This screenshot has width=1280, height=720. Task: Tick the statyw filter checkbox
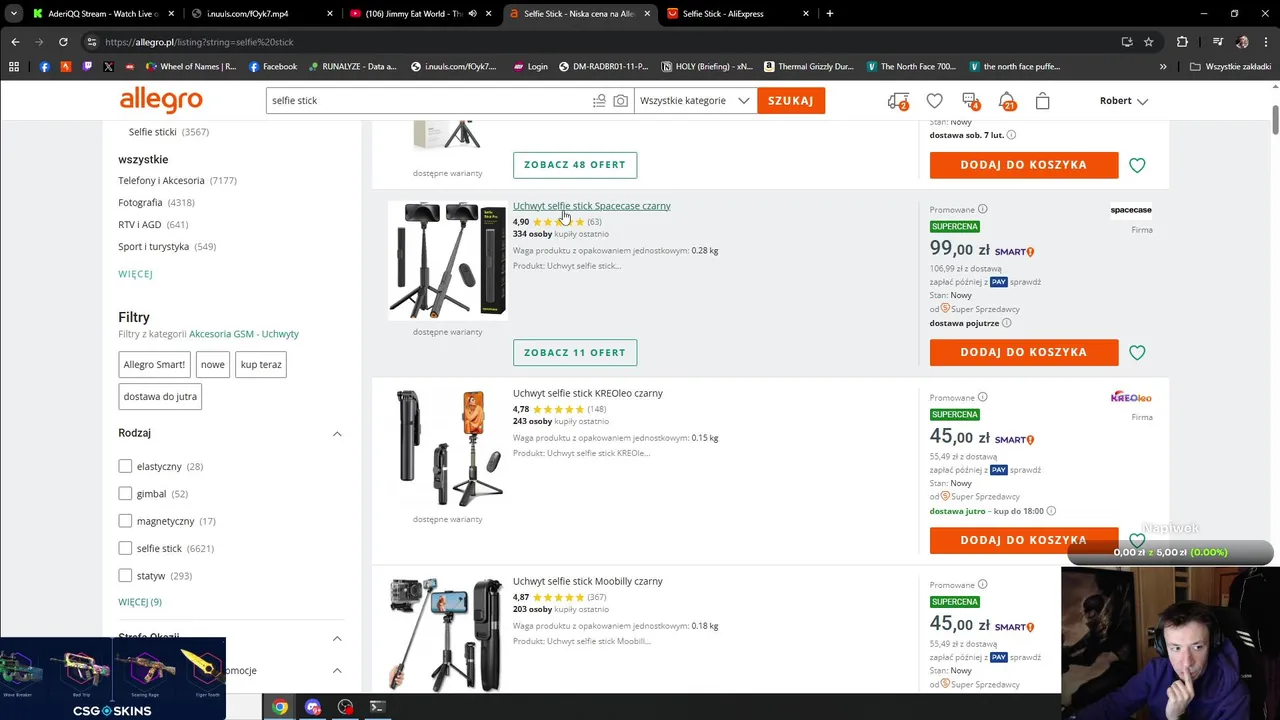[x=125, y=576]
